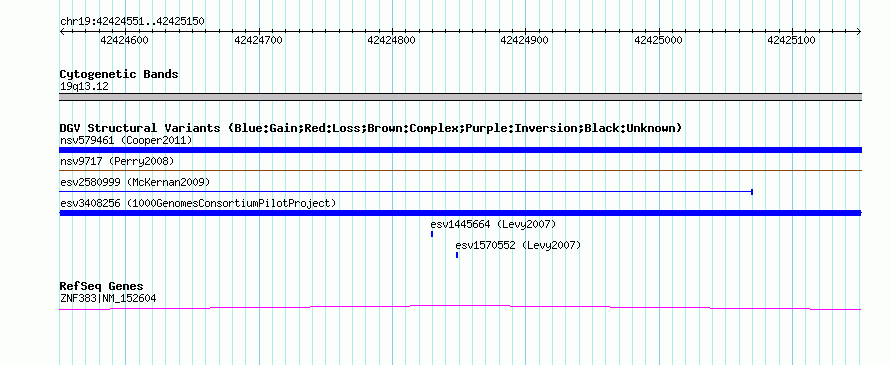
Task: Open the nsv9717 (Perry2008) variant label
Action: pyautogui.click(x=117, y=162)
